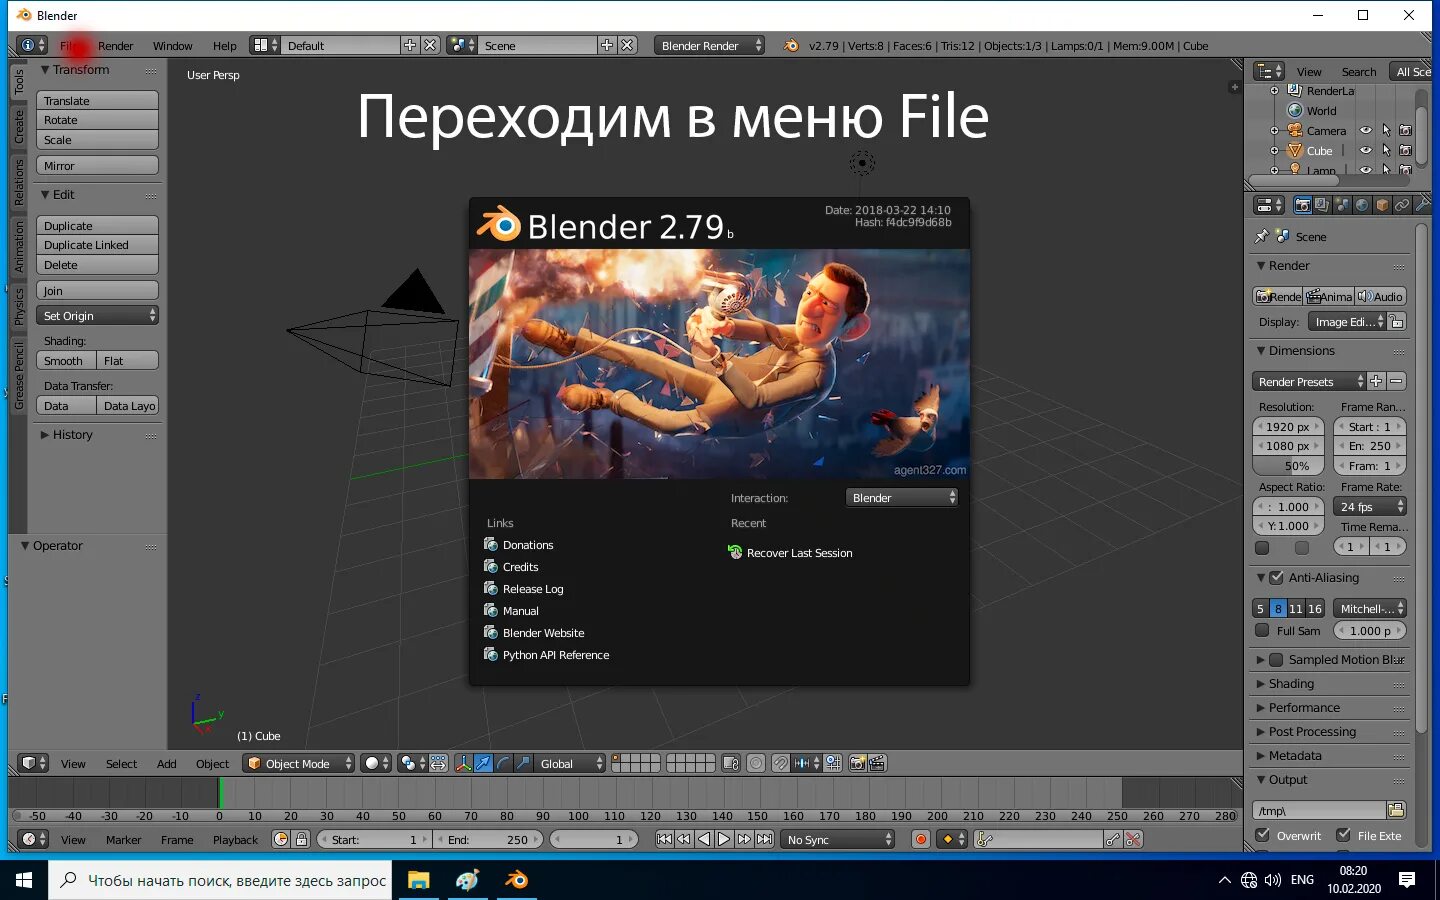Image resolution: width=1440 pixels, height=900 pixels.
Task: Enable Sampled Motion Blur checkbox
Action: 1276,659
